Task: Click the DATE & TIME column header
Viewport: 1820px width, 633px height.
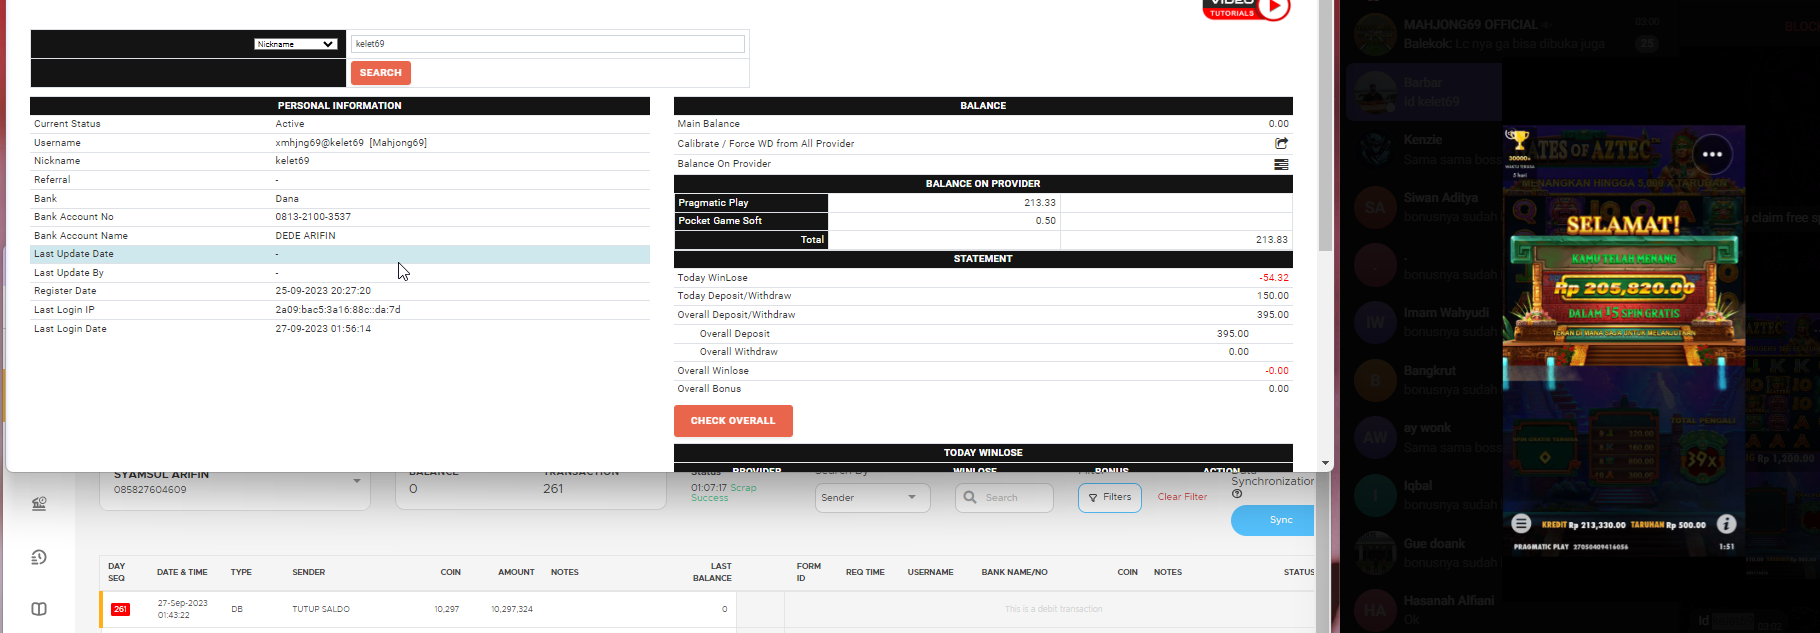Action: click(x=182, y=573)
